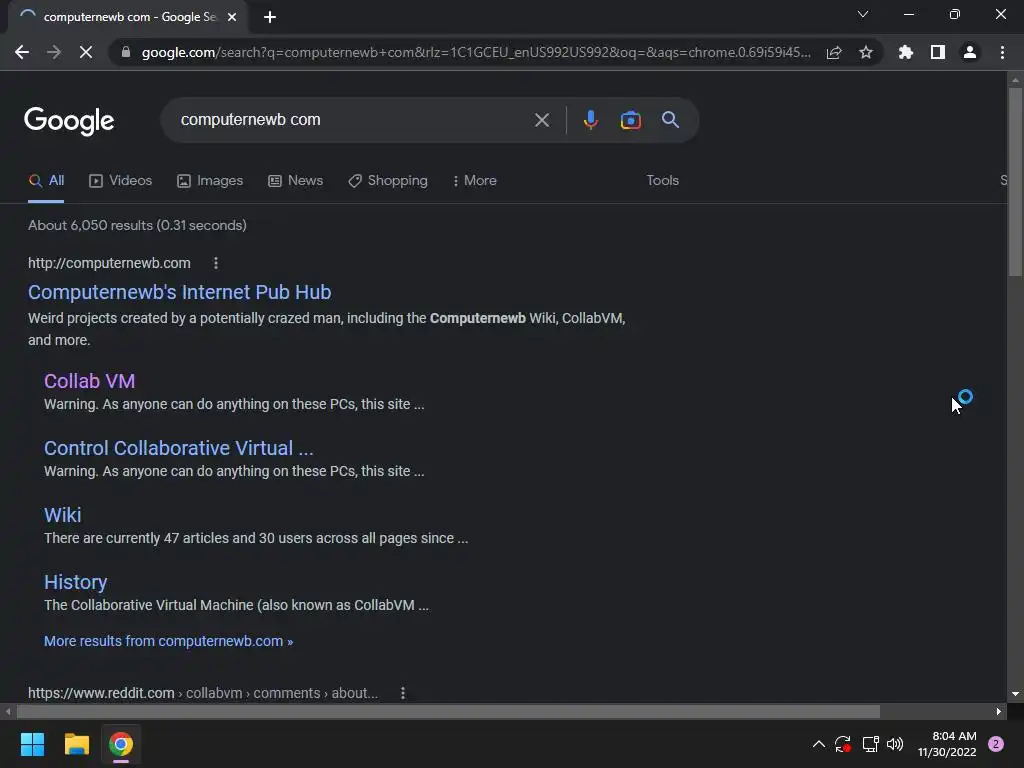The height and width of the screenshot is (768, 1024).
Task: Open the search Tools options
Action: tap(662, 181)
